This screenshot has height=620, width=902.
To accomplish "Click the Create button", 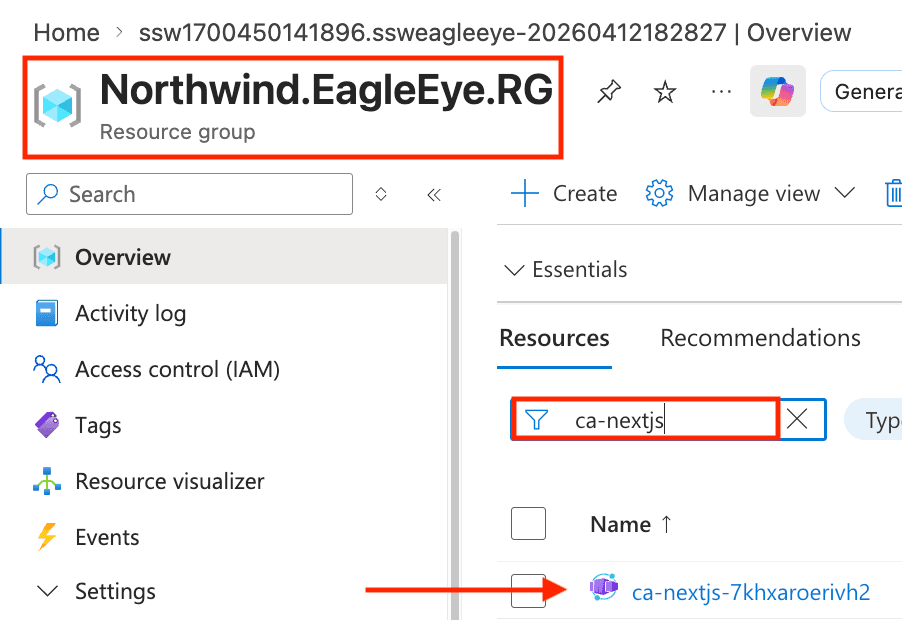I will pos(564,194).
